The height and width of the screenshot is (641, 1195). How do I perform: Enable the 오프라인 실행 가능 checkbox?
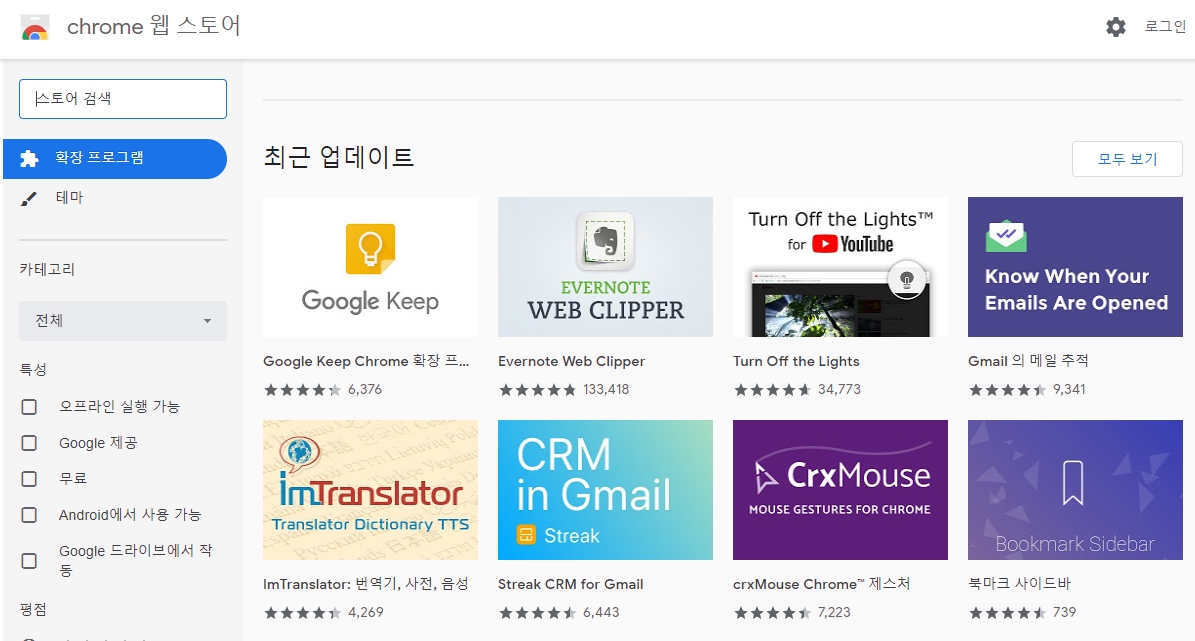click(29, 407)
